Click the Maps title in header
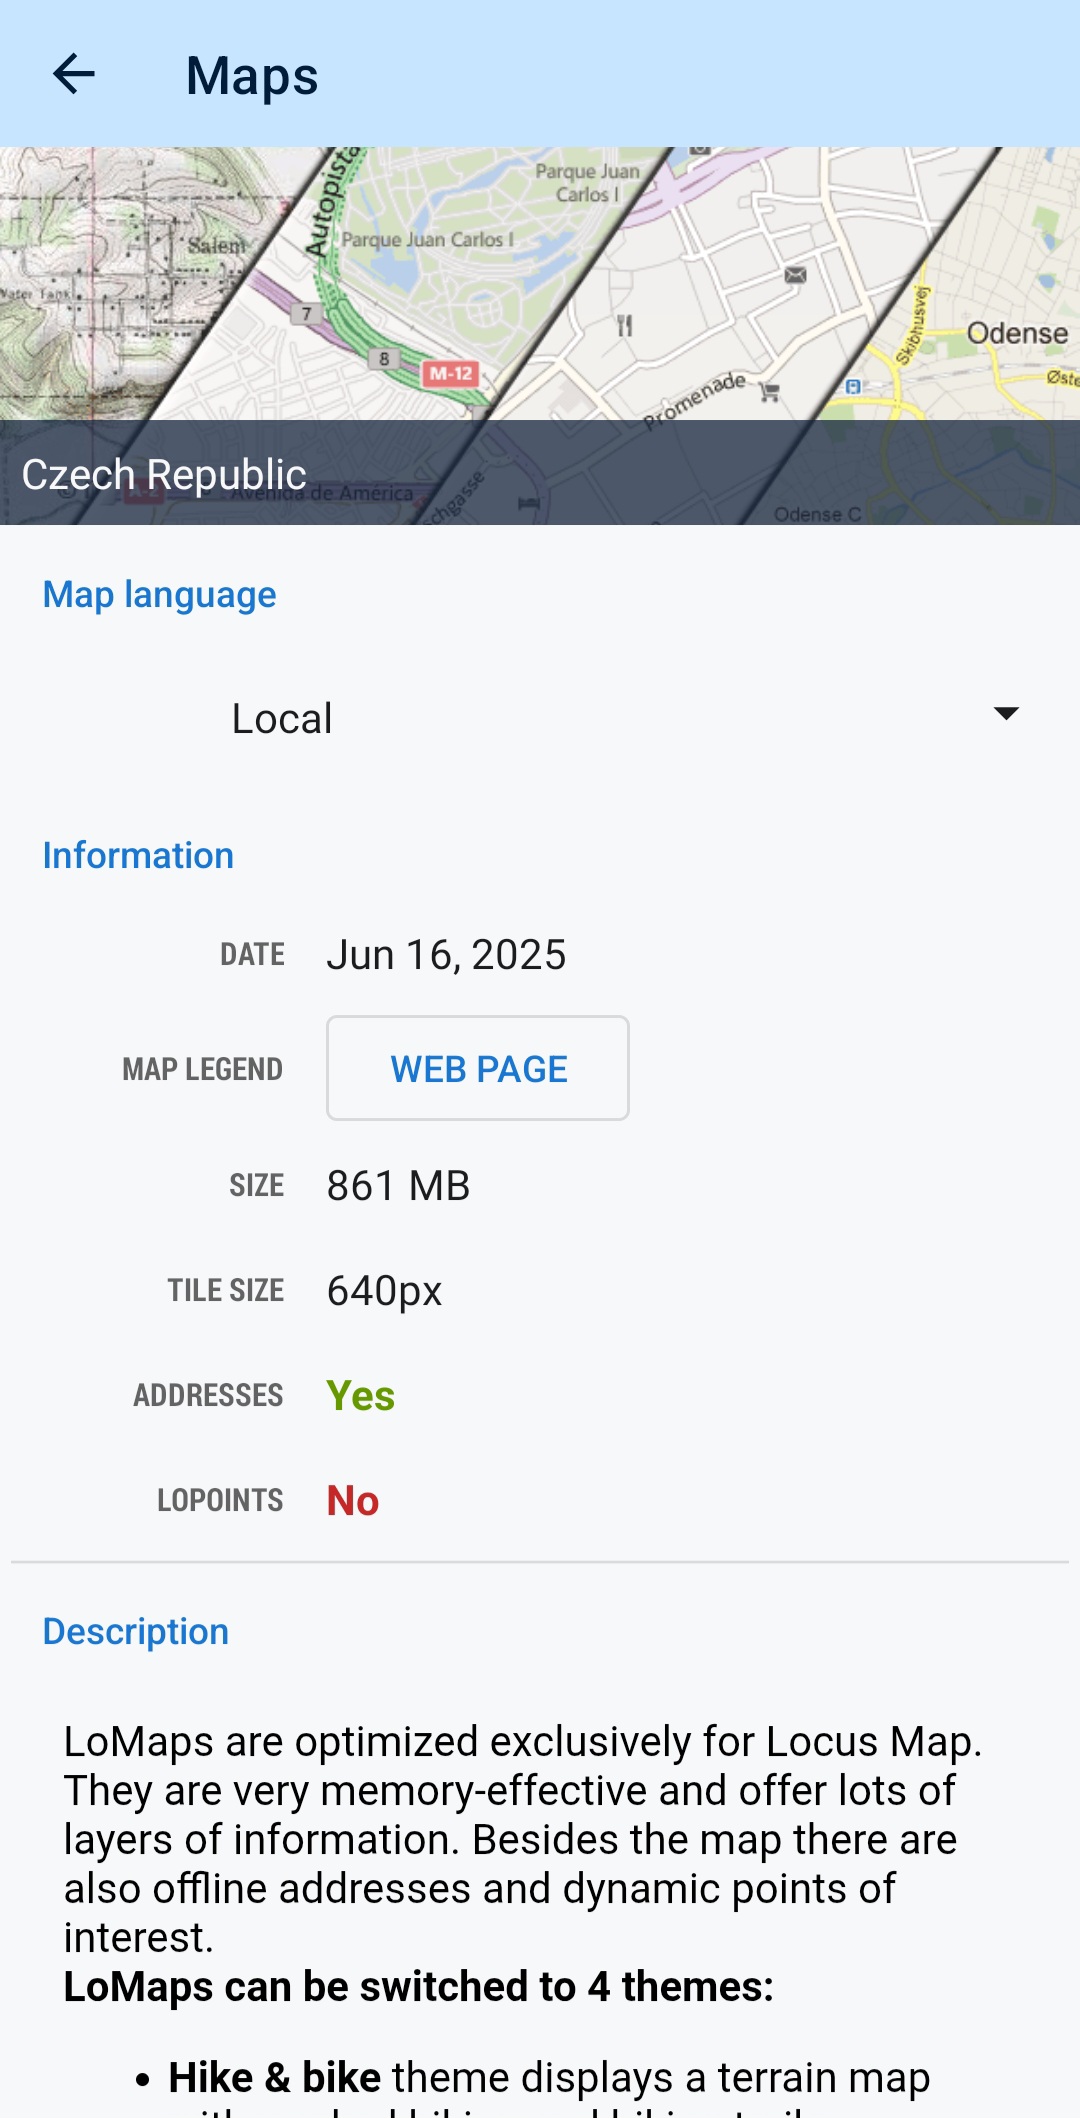This screenshot has width=1080, height=2118. click(x=252, y=76)
